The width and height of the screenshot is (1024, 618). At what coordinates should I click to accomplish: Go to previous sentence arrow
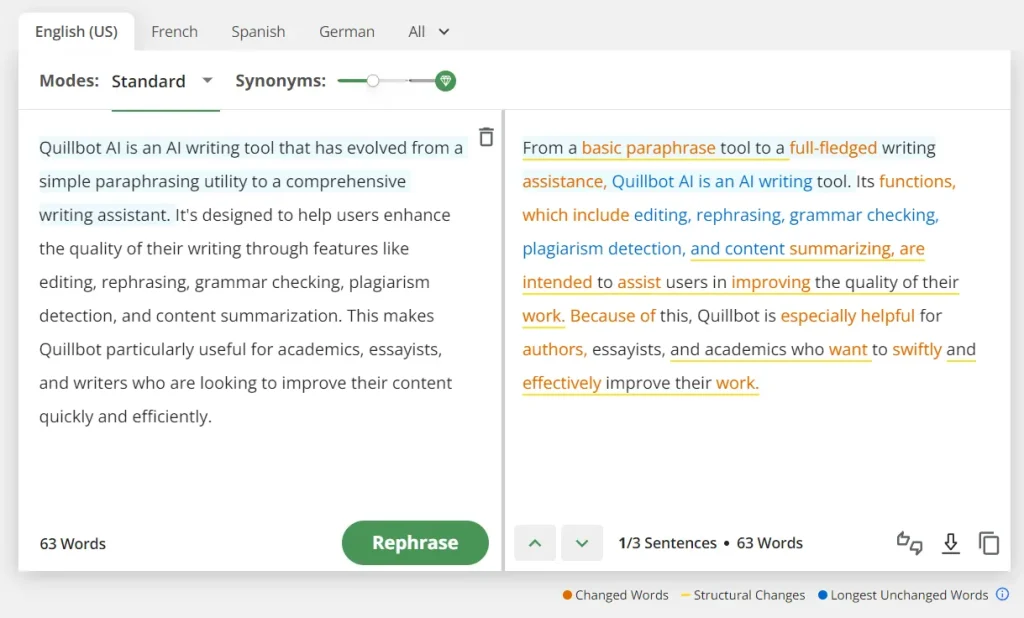535,543
